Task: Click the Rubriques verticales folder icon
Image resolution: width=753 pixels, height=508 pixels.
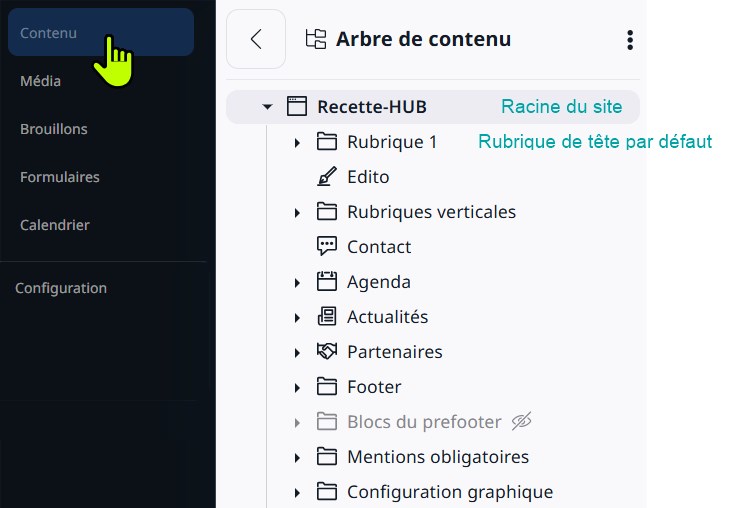Action: tap(327, 212)
